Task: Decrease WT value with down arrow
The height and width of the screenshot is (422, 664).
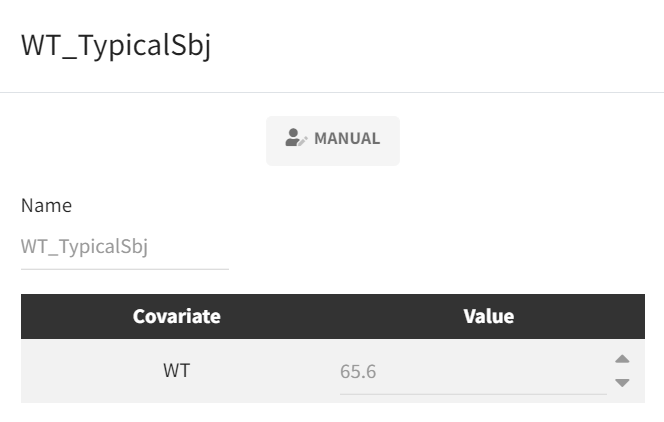Action: click(622, 382)
